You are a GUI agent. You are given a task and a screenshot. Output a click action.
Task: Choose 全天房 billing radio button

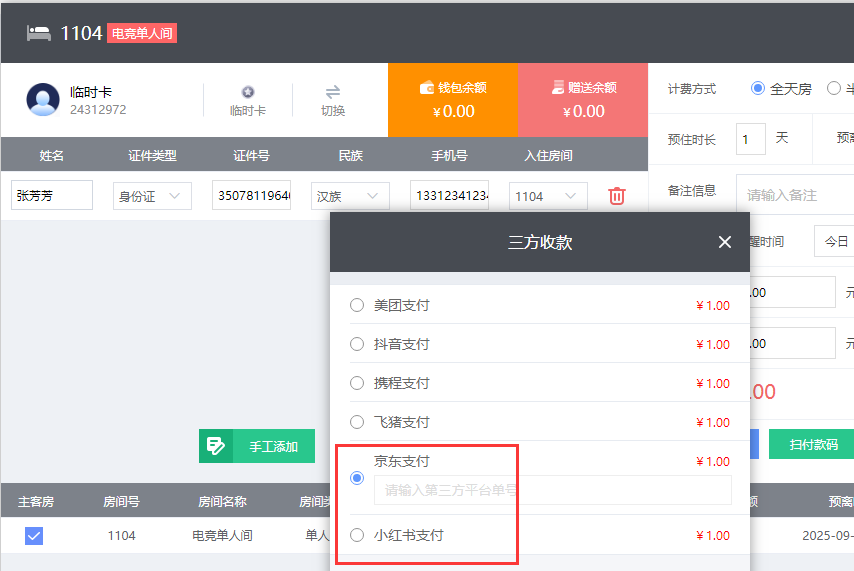pyautogui.click(x=758, y=88)
